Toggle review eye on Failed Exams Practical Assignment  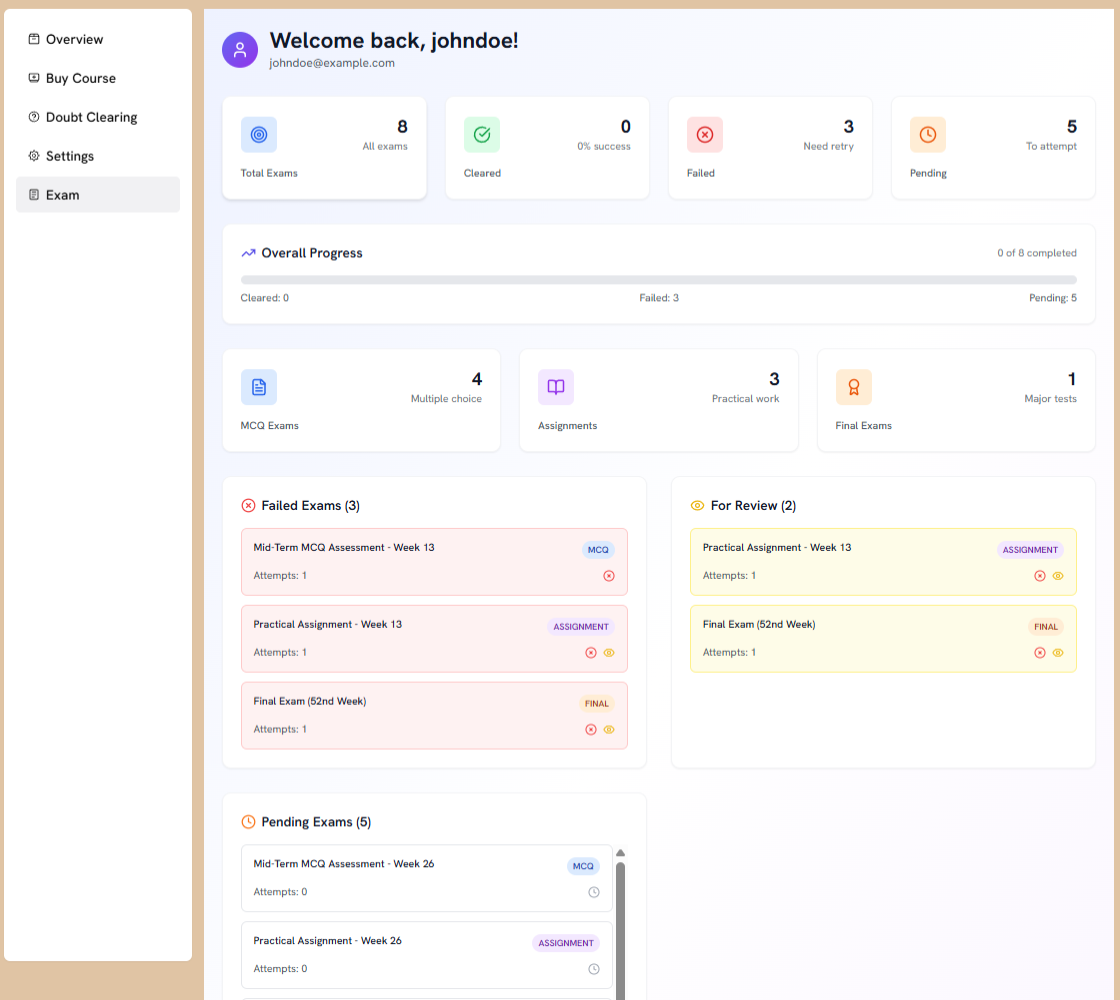click(609, 653)
